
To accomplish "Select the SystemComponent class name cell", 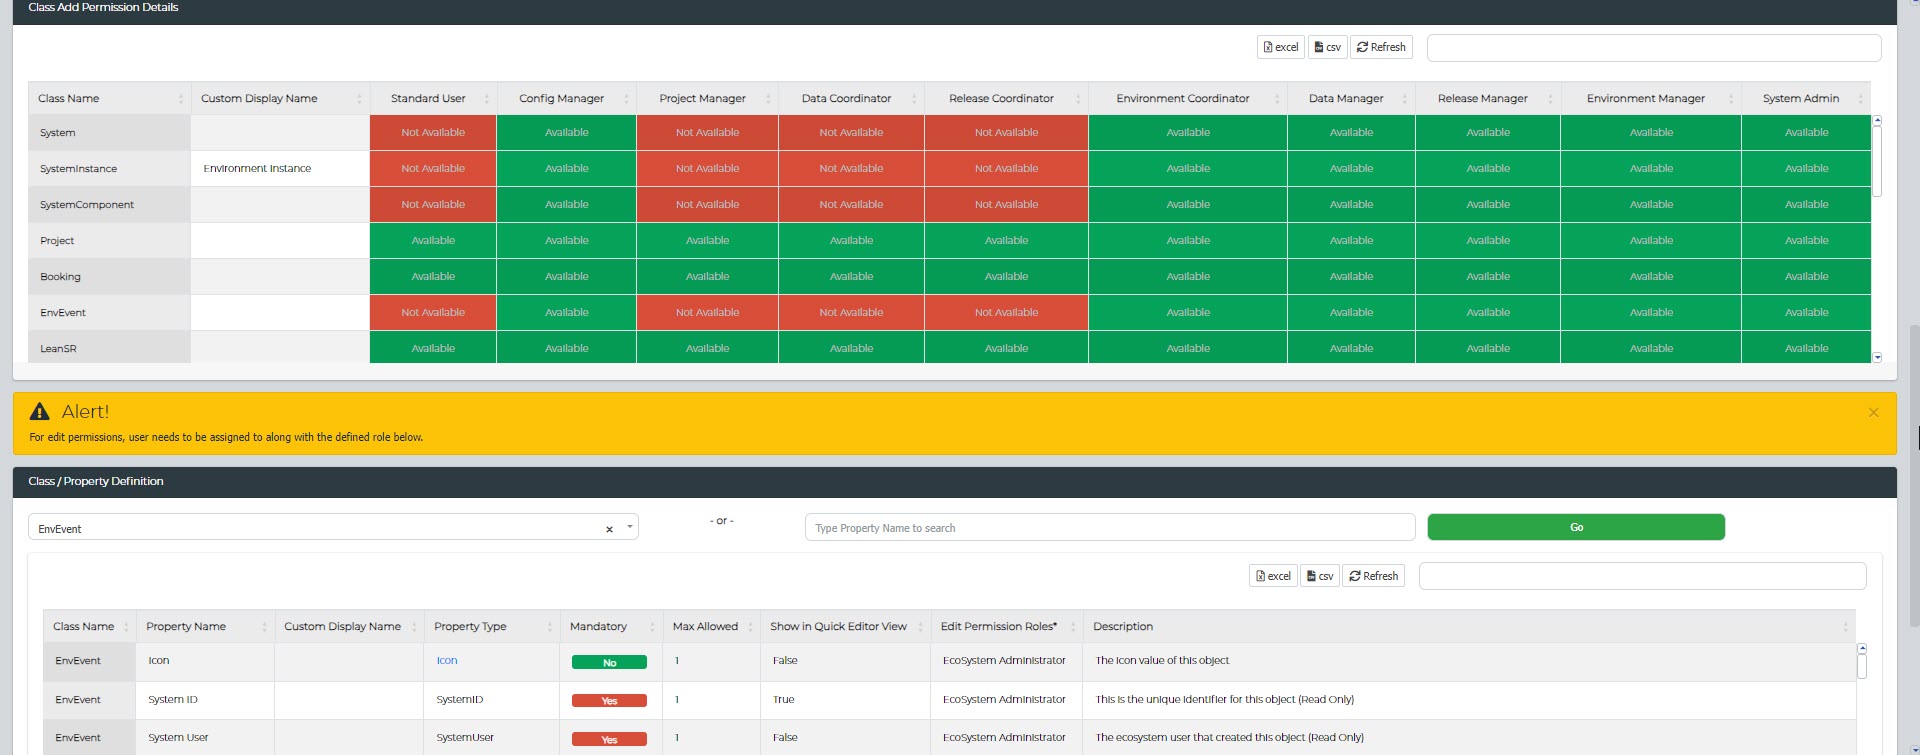I will pyautogui.click(x=109, y=205).
